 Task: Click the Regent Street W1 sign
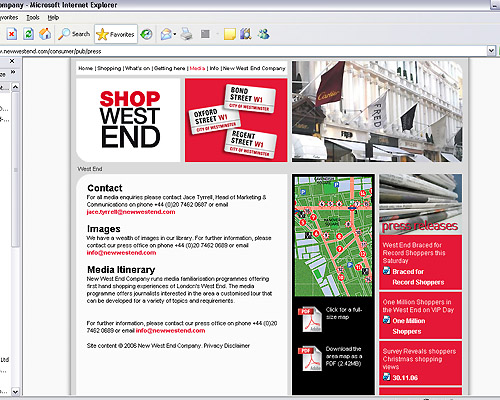(251, 144)
